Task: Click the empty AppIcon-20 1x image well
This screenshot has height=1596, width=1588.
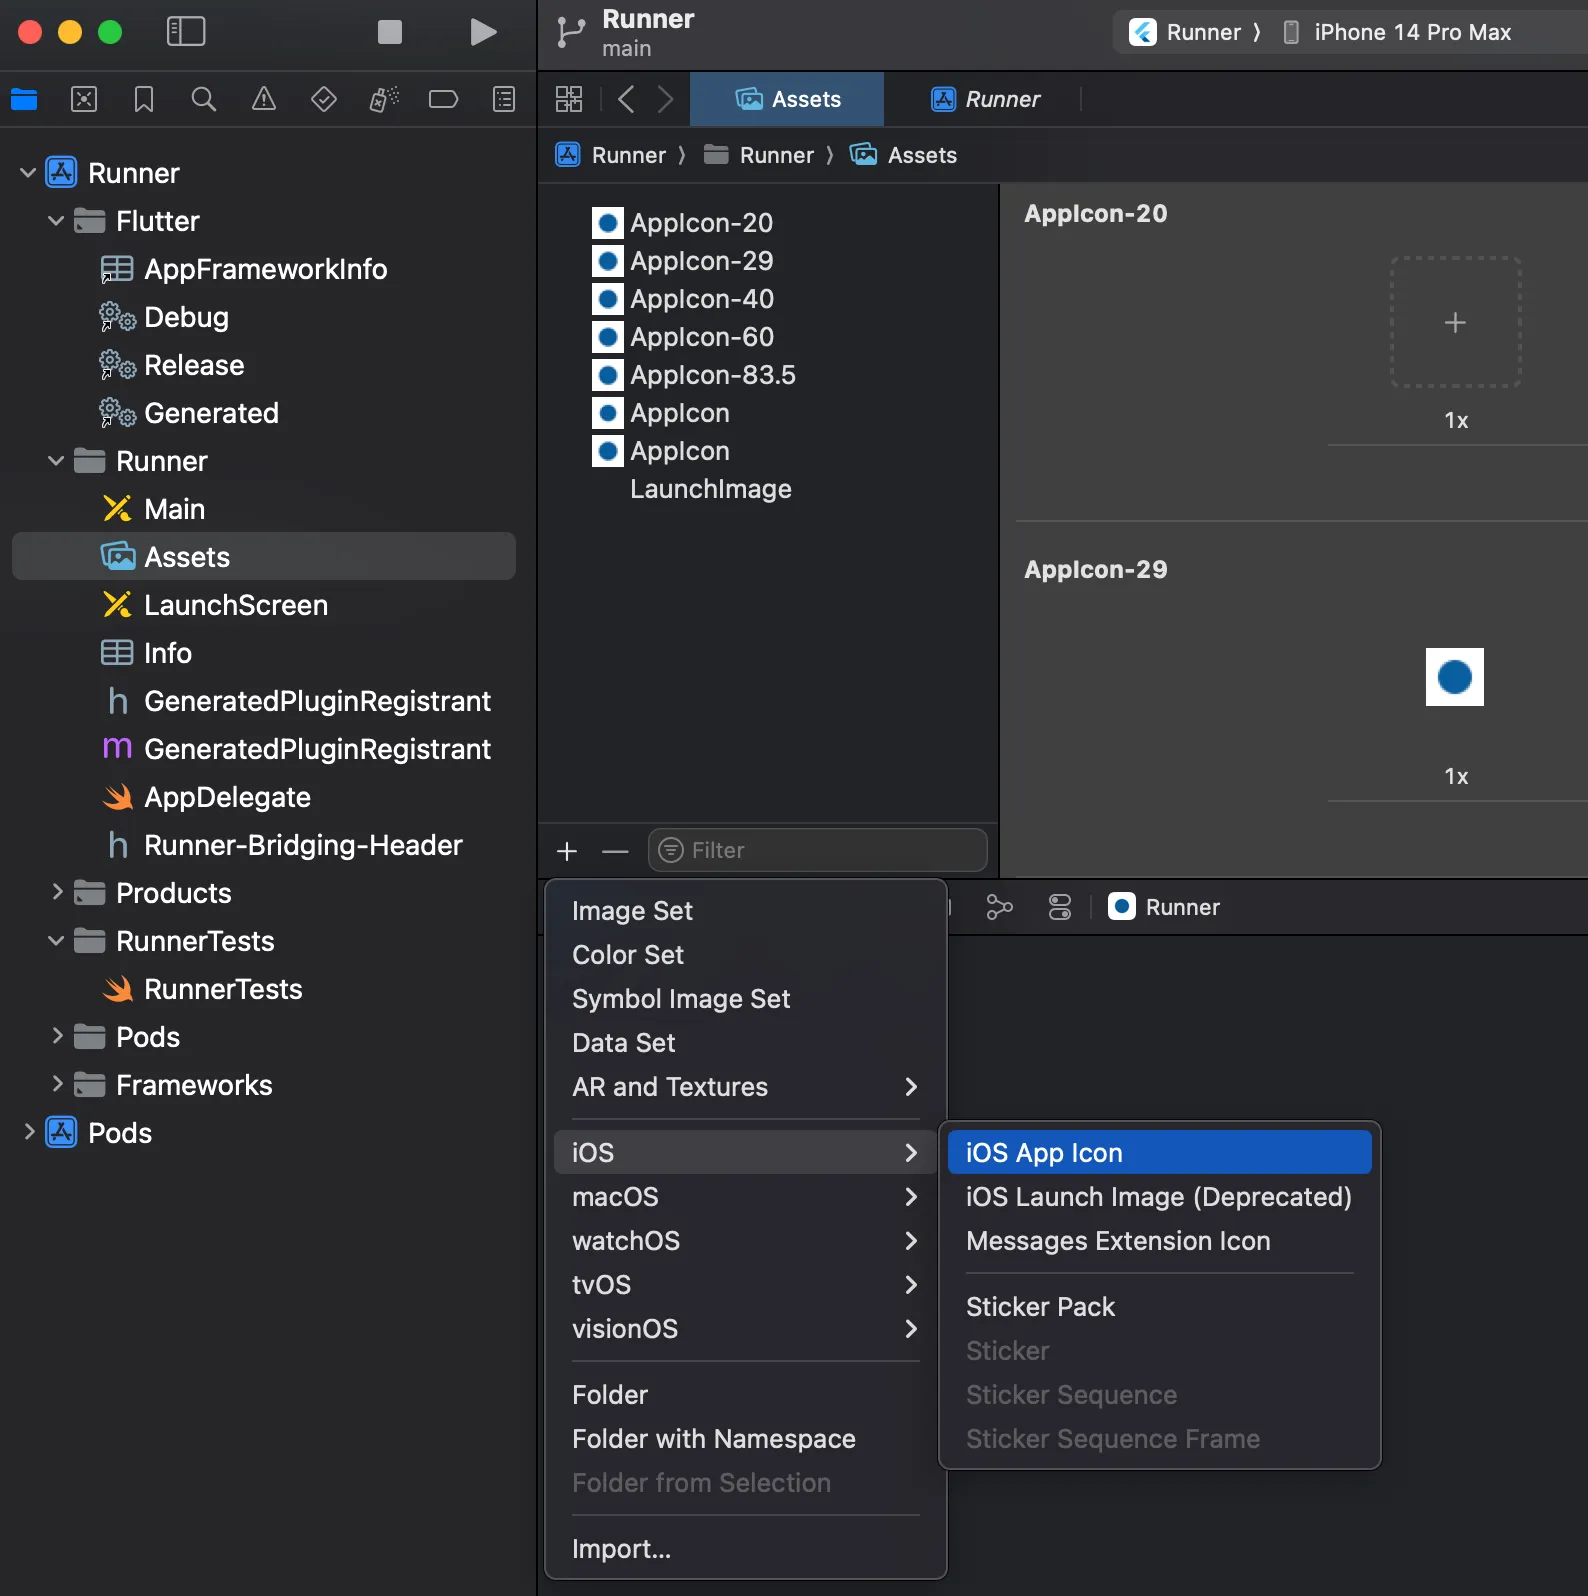Action: coord(1455,322)
